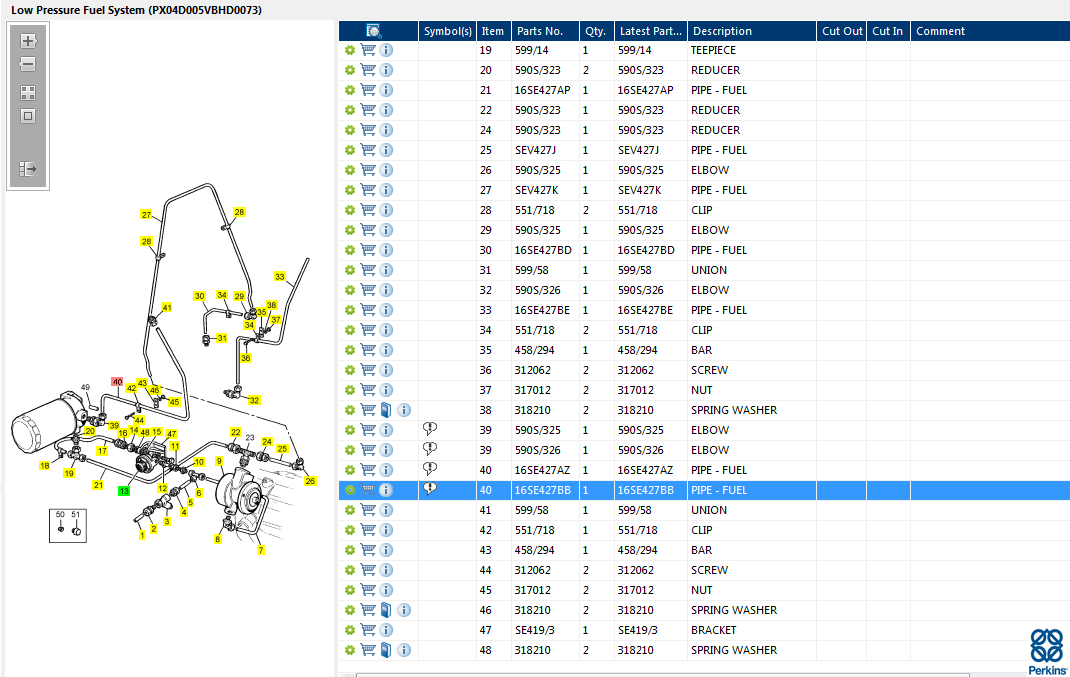Viewport: 1070px width, 677px height.
Task: Select callout 26 in the diagram
Action: (310, 481)
